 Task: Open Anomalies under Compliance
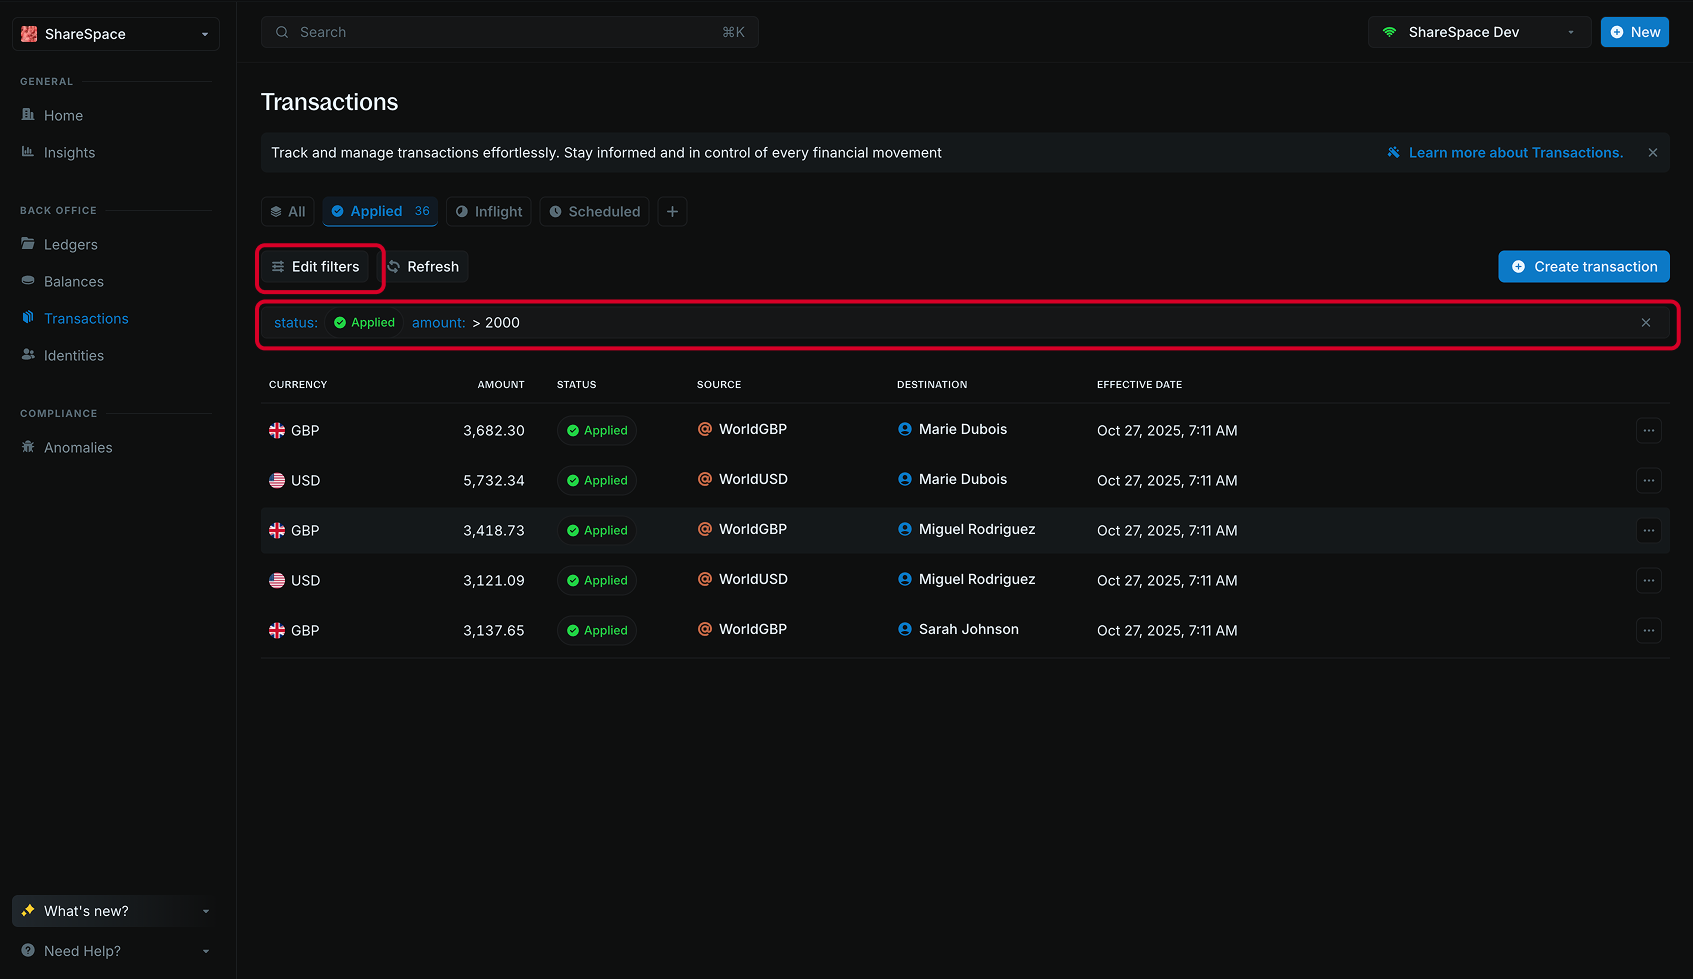[77, 447]
